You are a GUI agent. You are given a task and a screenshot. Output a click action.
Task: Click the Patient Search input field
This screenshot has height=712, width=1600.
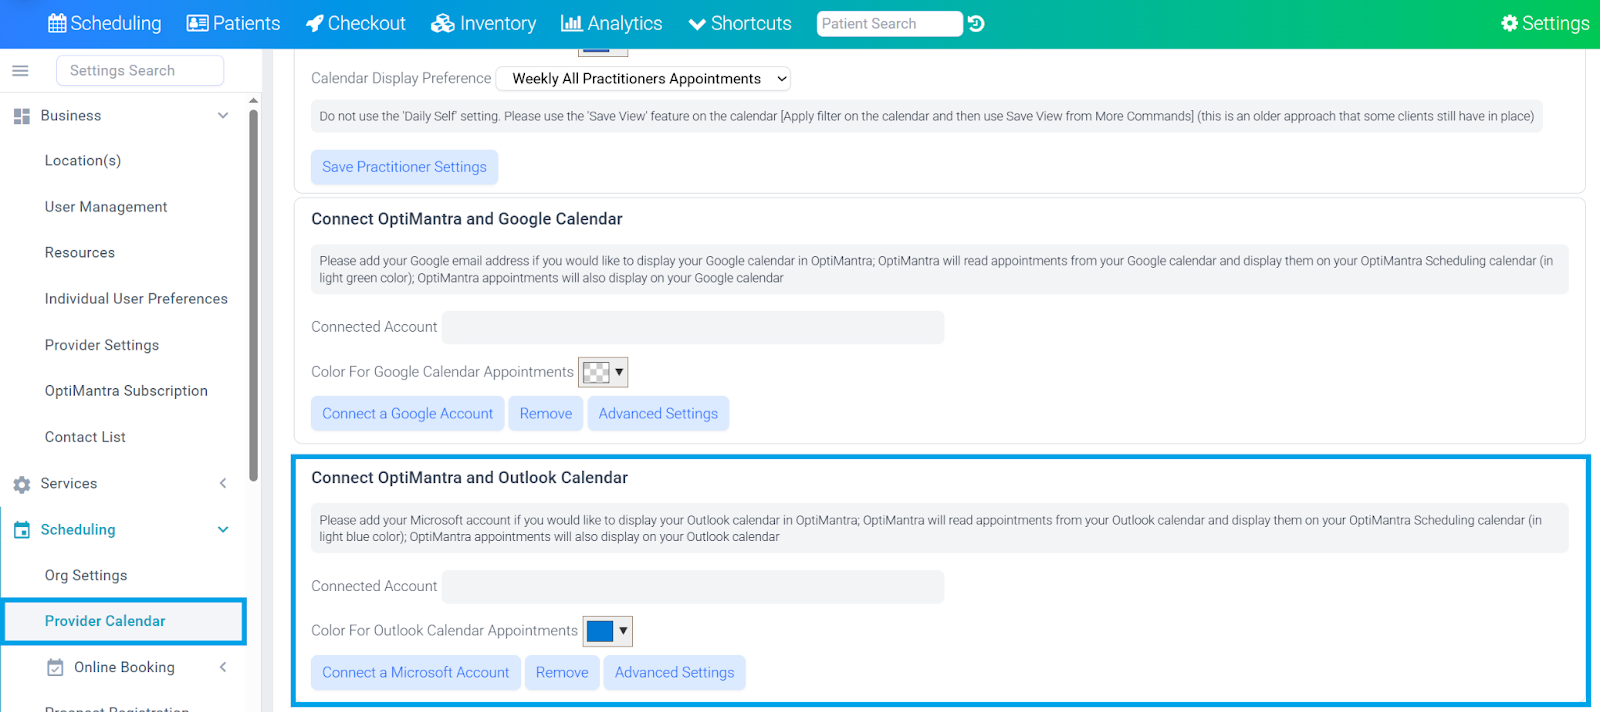889,24
